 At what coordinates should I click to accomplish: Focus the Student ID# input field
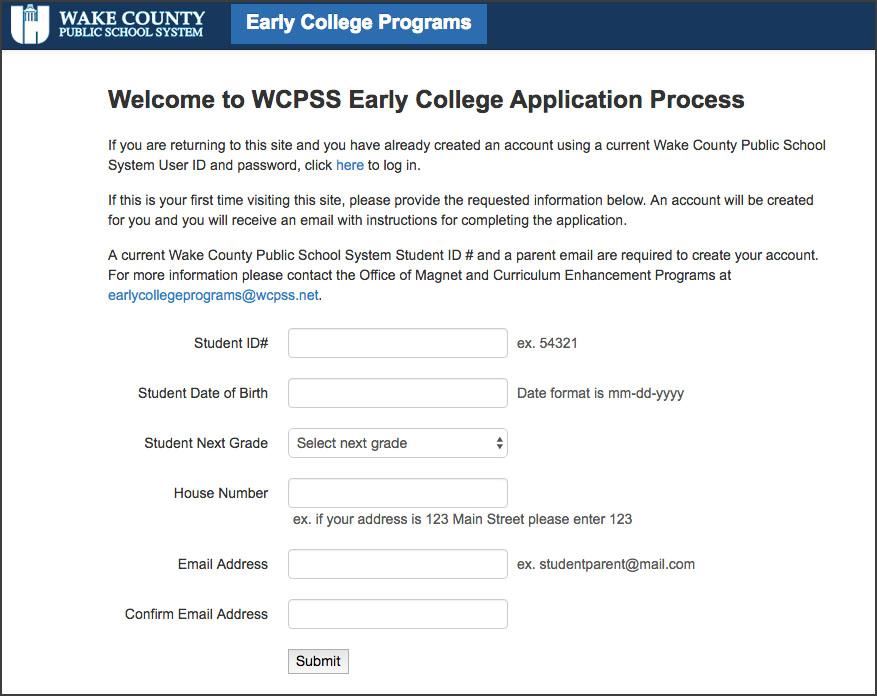coord(398,343)
